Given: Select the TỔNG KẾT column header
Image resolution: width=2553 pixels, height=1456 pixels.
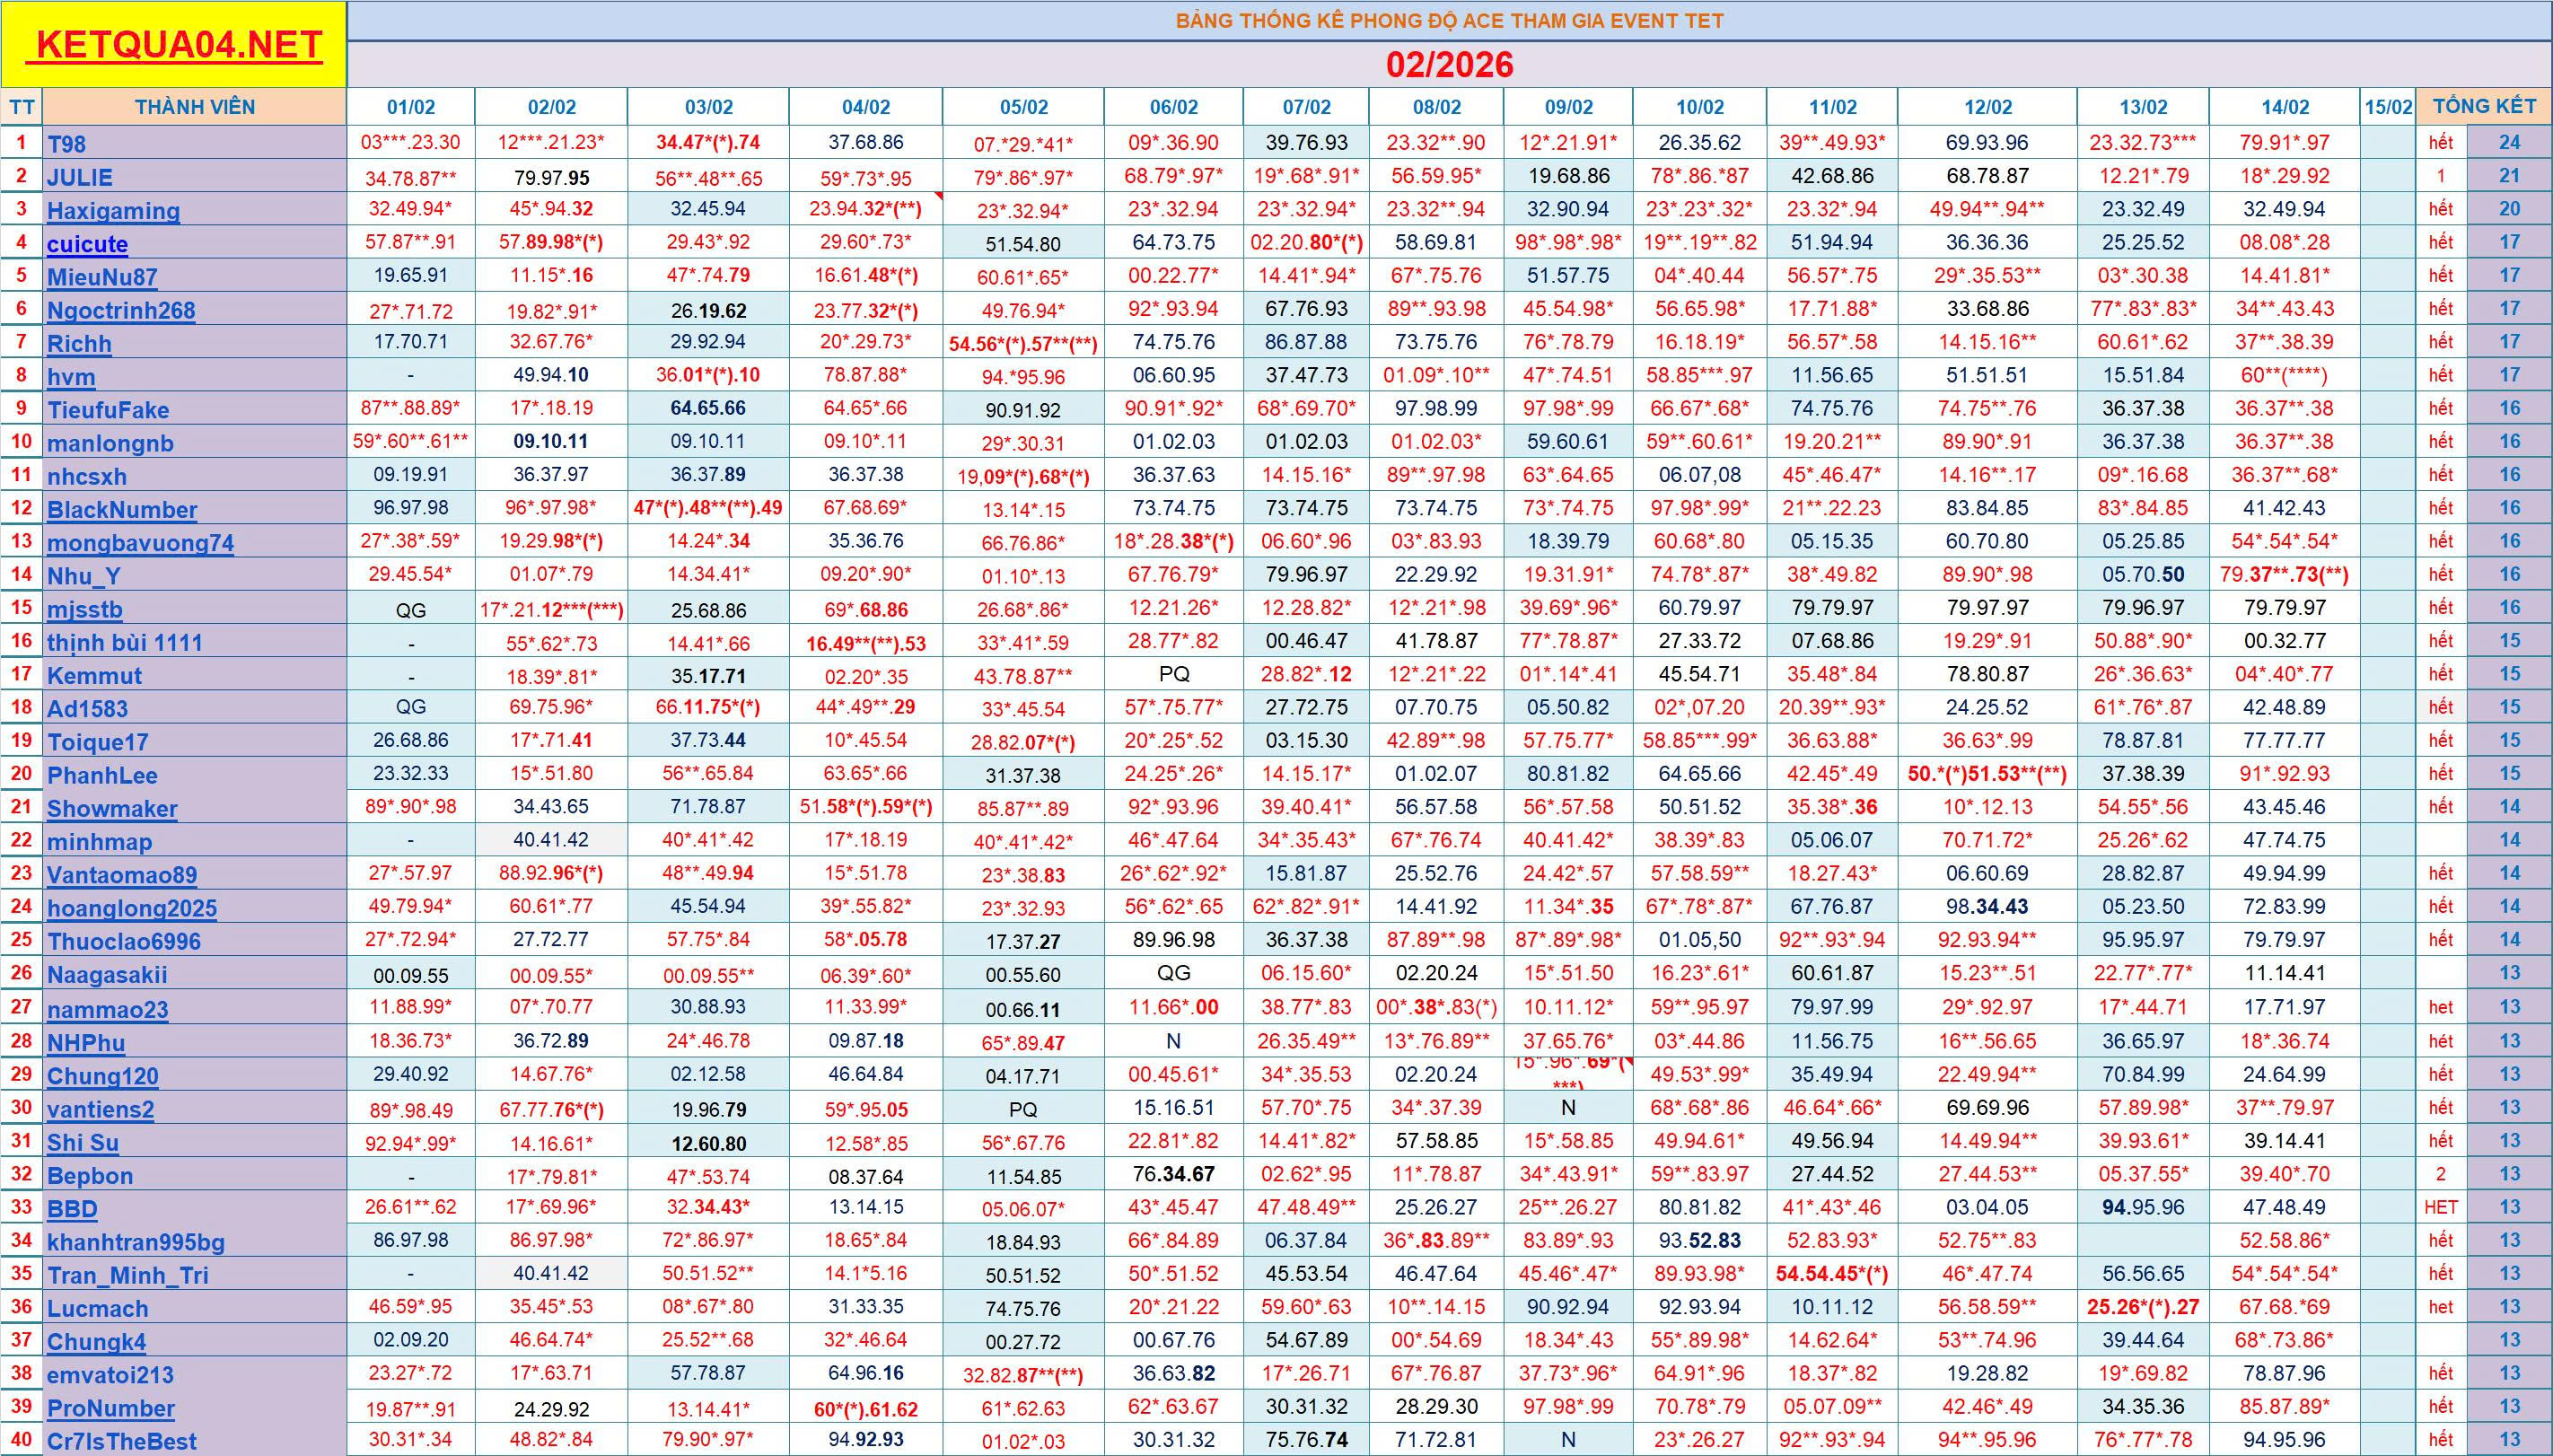Looking at the screenshot, I should (x=2484, y=106).
